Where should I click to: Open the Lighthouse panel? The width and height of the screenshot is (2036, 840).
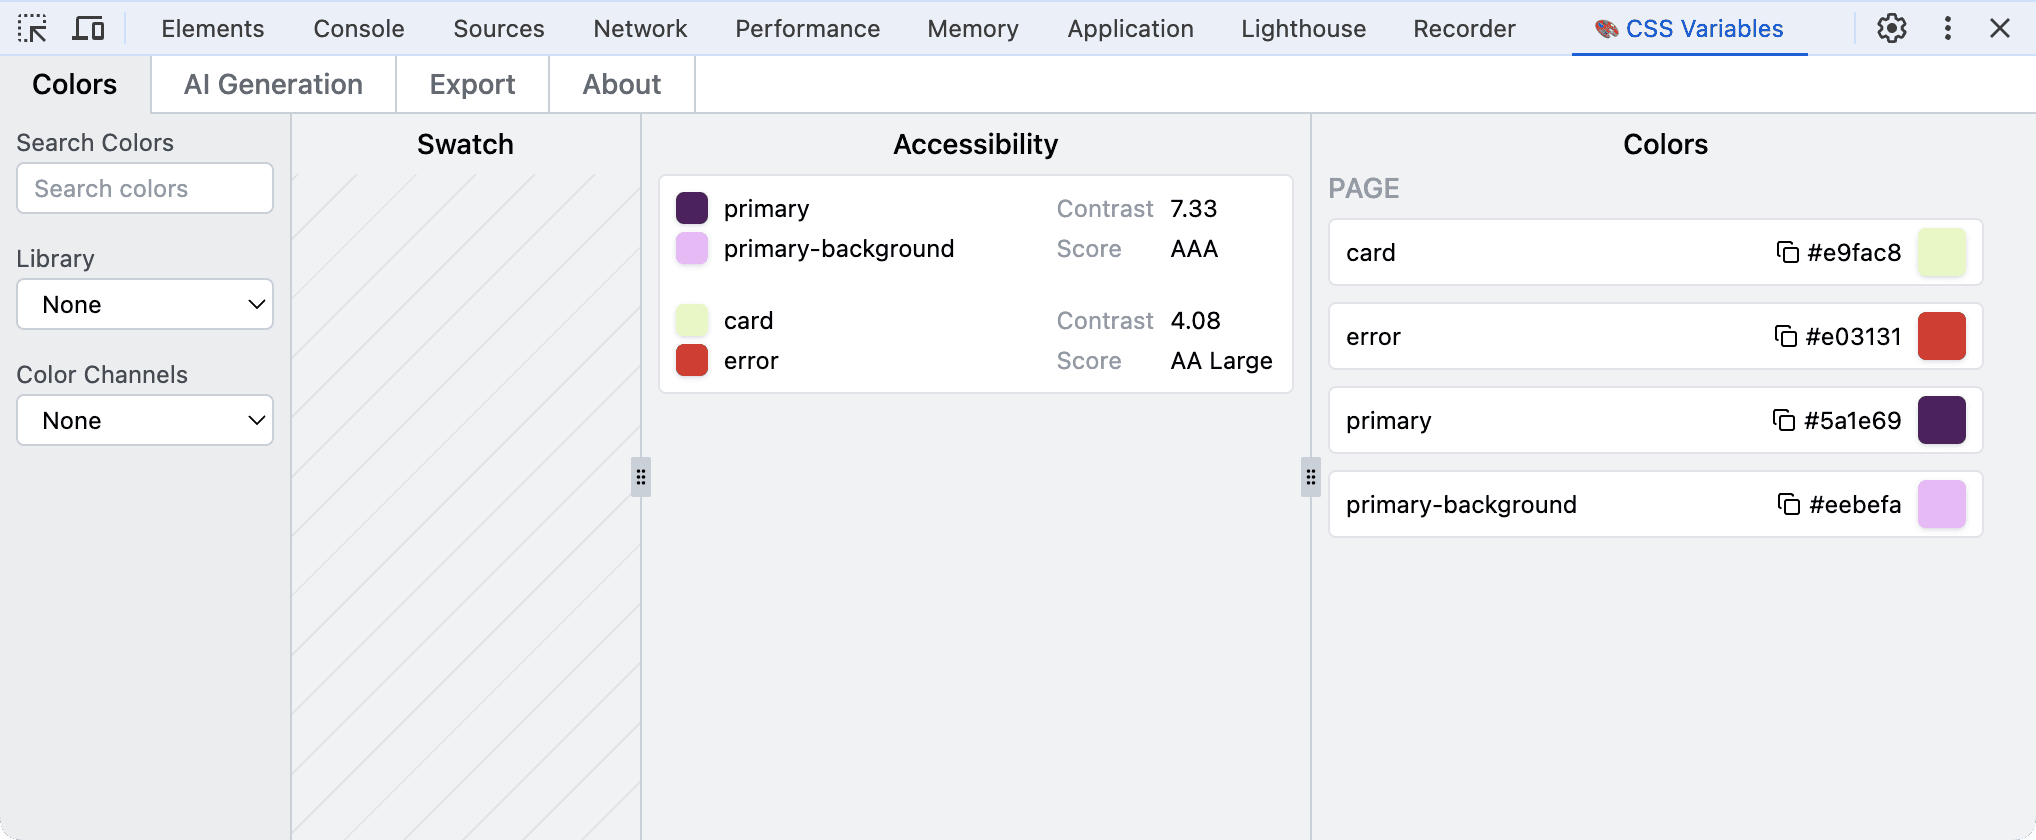point(1303,29)
